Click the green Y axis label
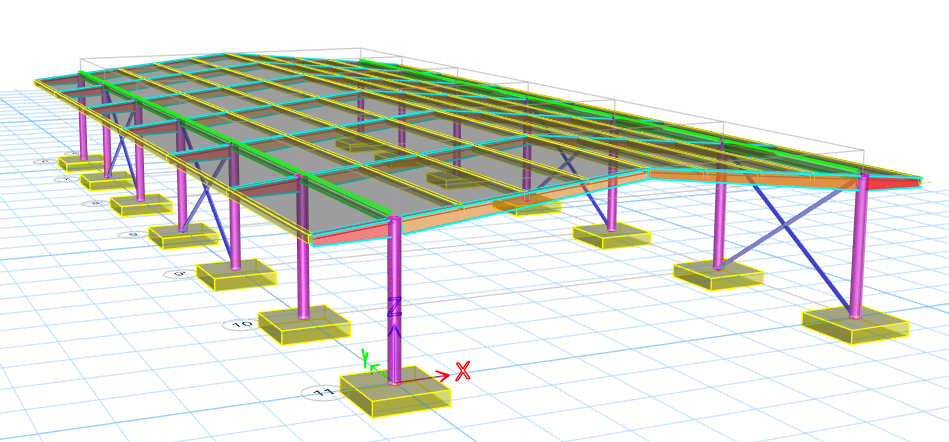The image size is (949, 442). point(365,358)
